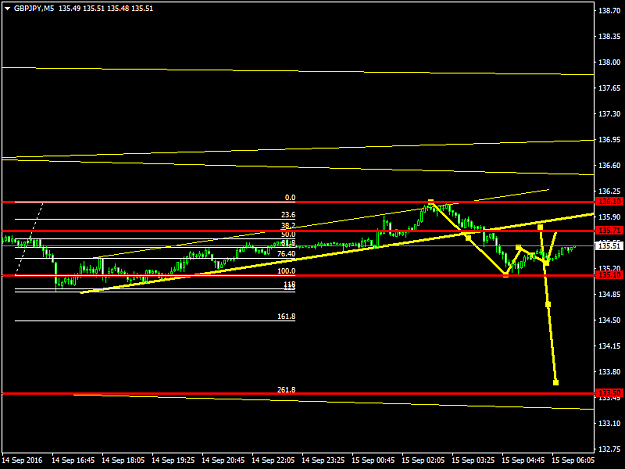Select the red 135.71 price label
The image size is (625, 469).
point(610,230)
